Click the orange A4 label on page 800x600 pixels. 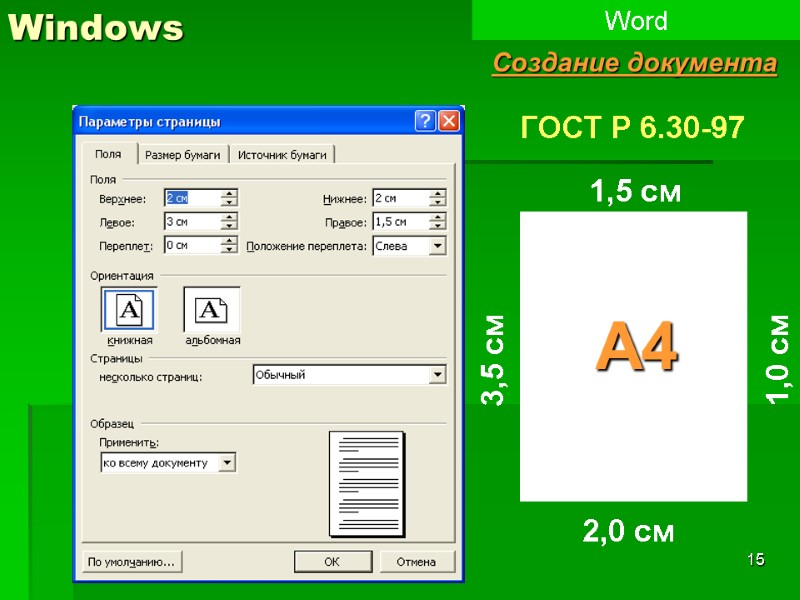click(636, 346)
